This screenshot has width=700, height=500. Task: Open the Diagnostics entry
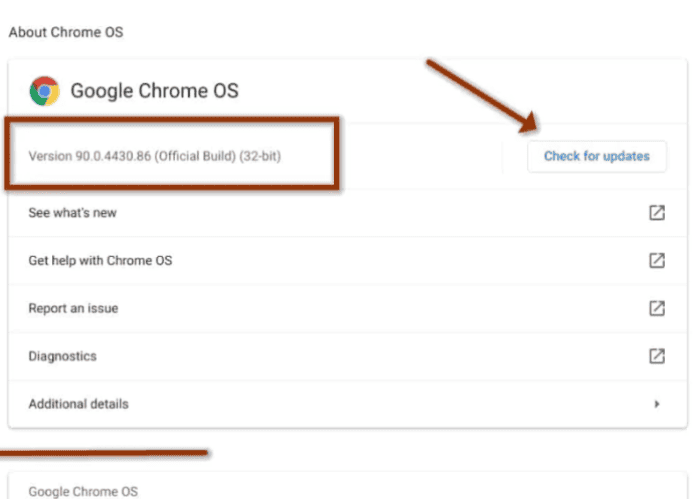point(347,356)
